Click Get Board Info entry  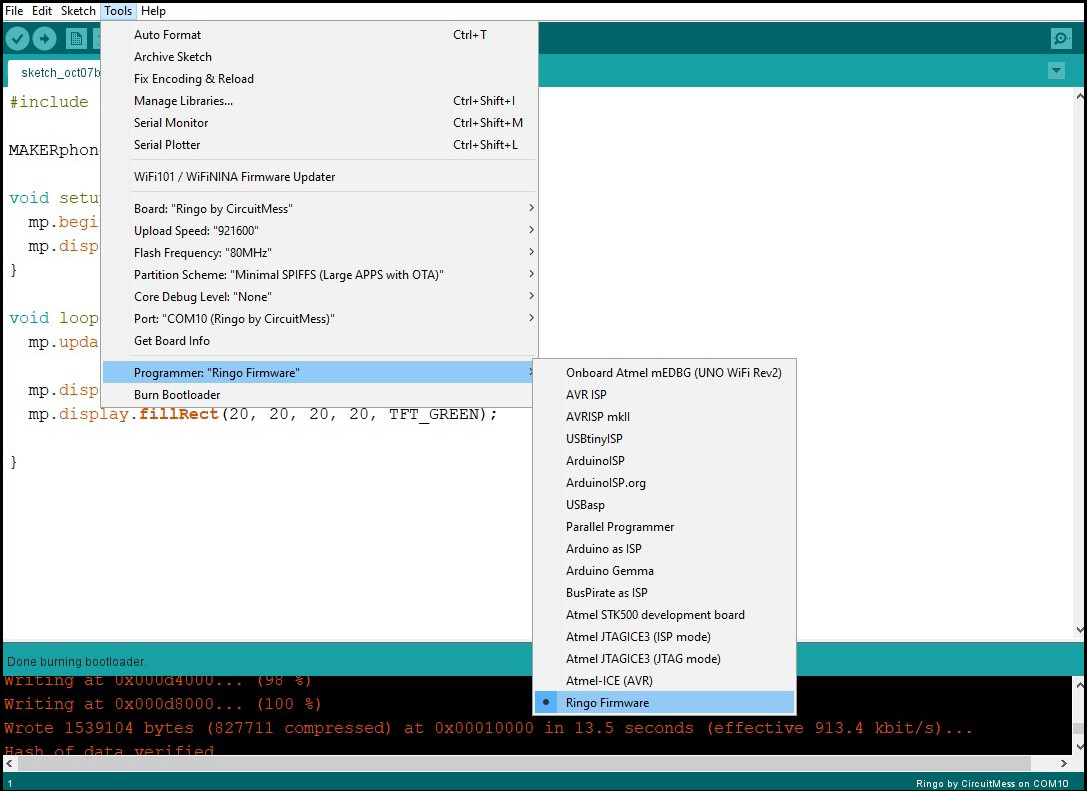[x=172, y=341]
